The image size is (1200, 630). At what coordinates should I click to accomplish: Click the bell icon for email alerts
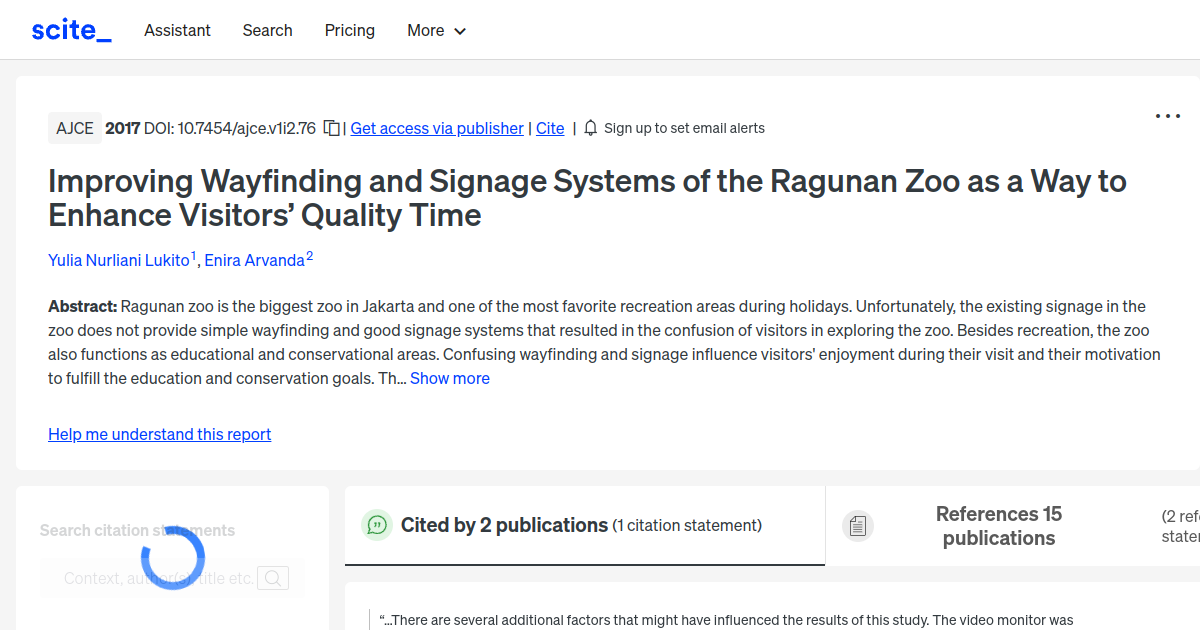click(x=590, y=128)
